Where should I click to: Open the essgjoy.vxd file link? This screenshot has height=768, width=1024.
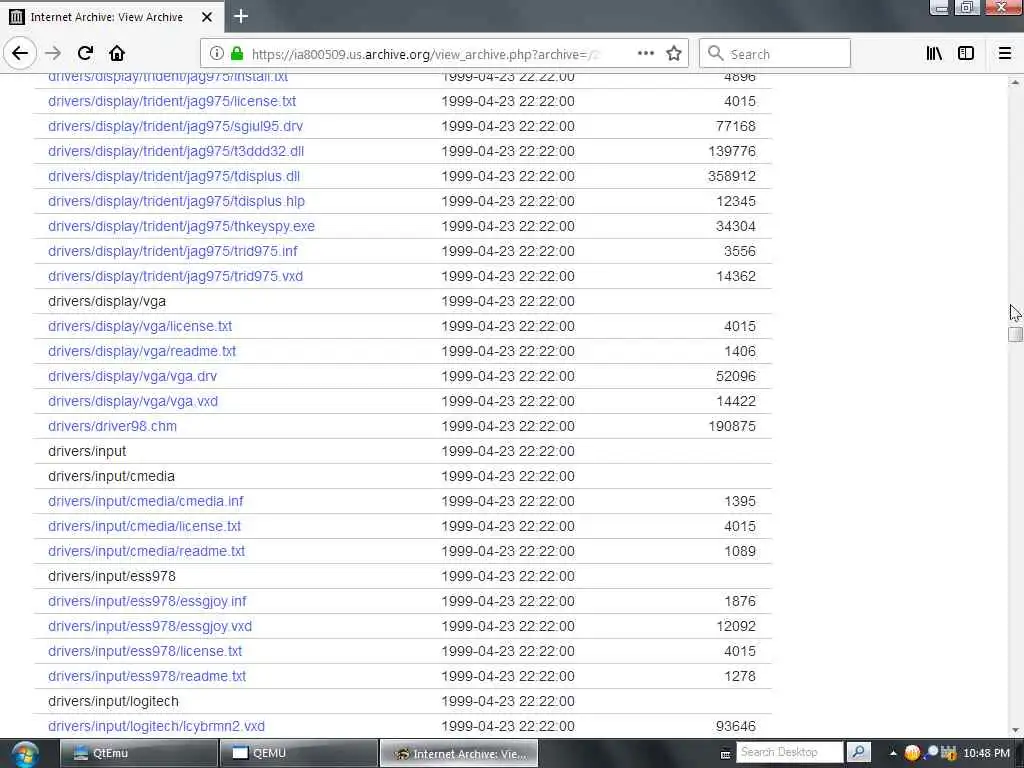(x=150, y=626)
